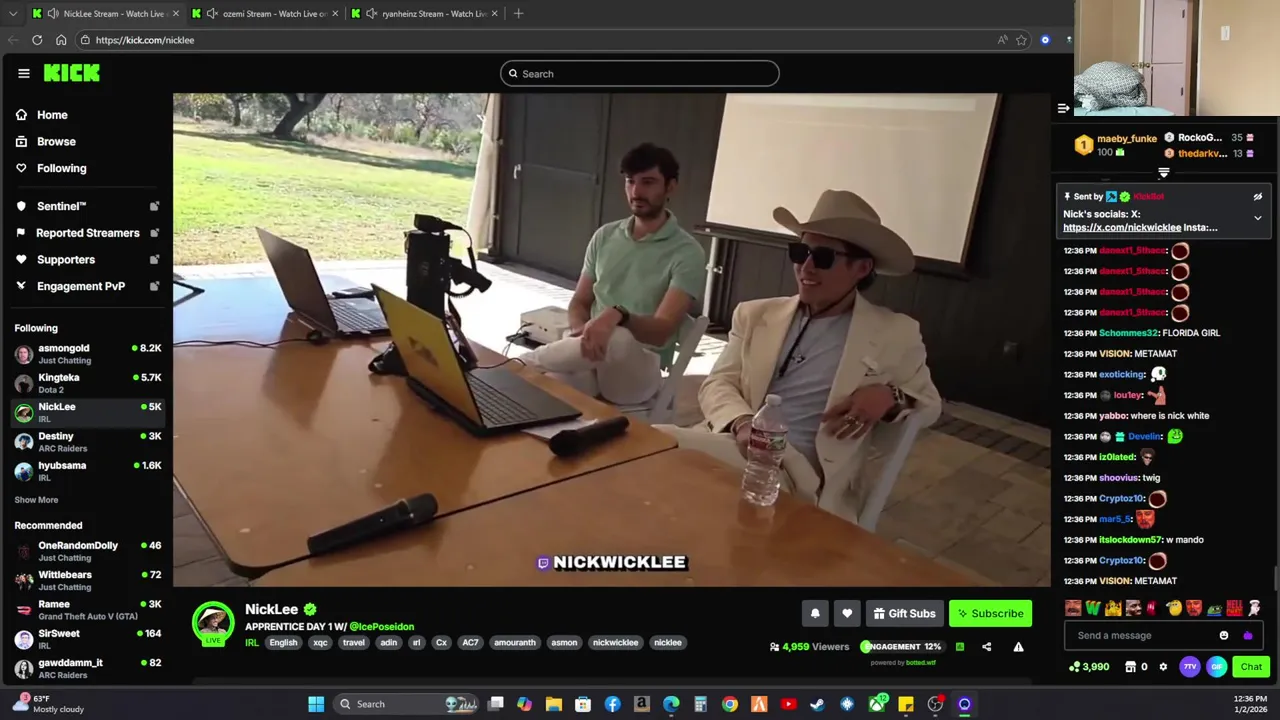Switch to the ozemi Stream tab
The width and height of the screenshot is (1280, 720).
[265, 14]
